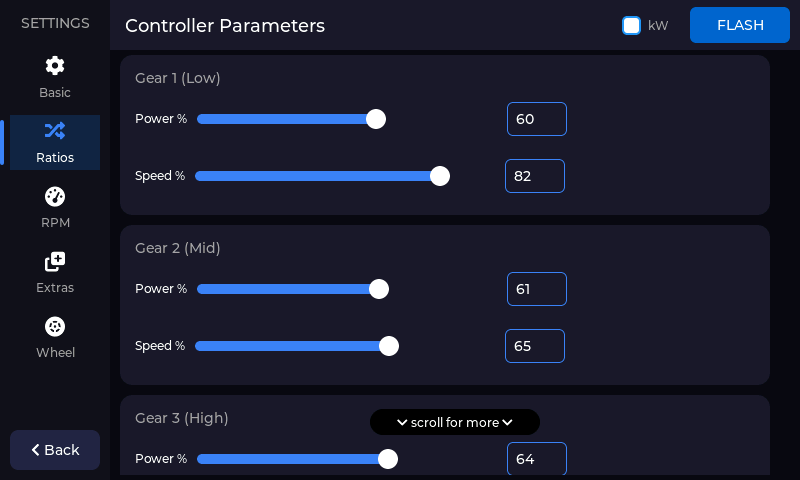Focus Gear 2 Power value field
This screenshot has width=800, height=480.
536,289
